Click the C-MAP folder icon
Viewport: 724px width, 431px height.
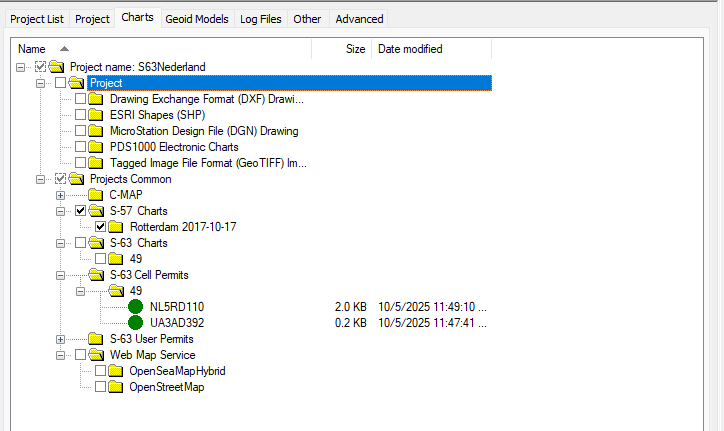[x=95, y=195]
